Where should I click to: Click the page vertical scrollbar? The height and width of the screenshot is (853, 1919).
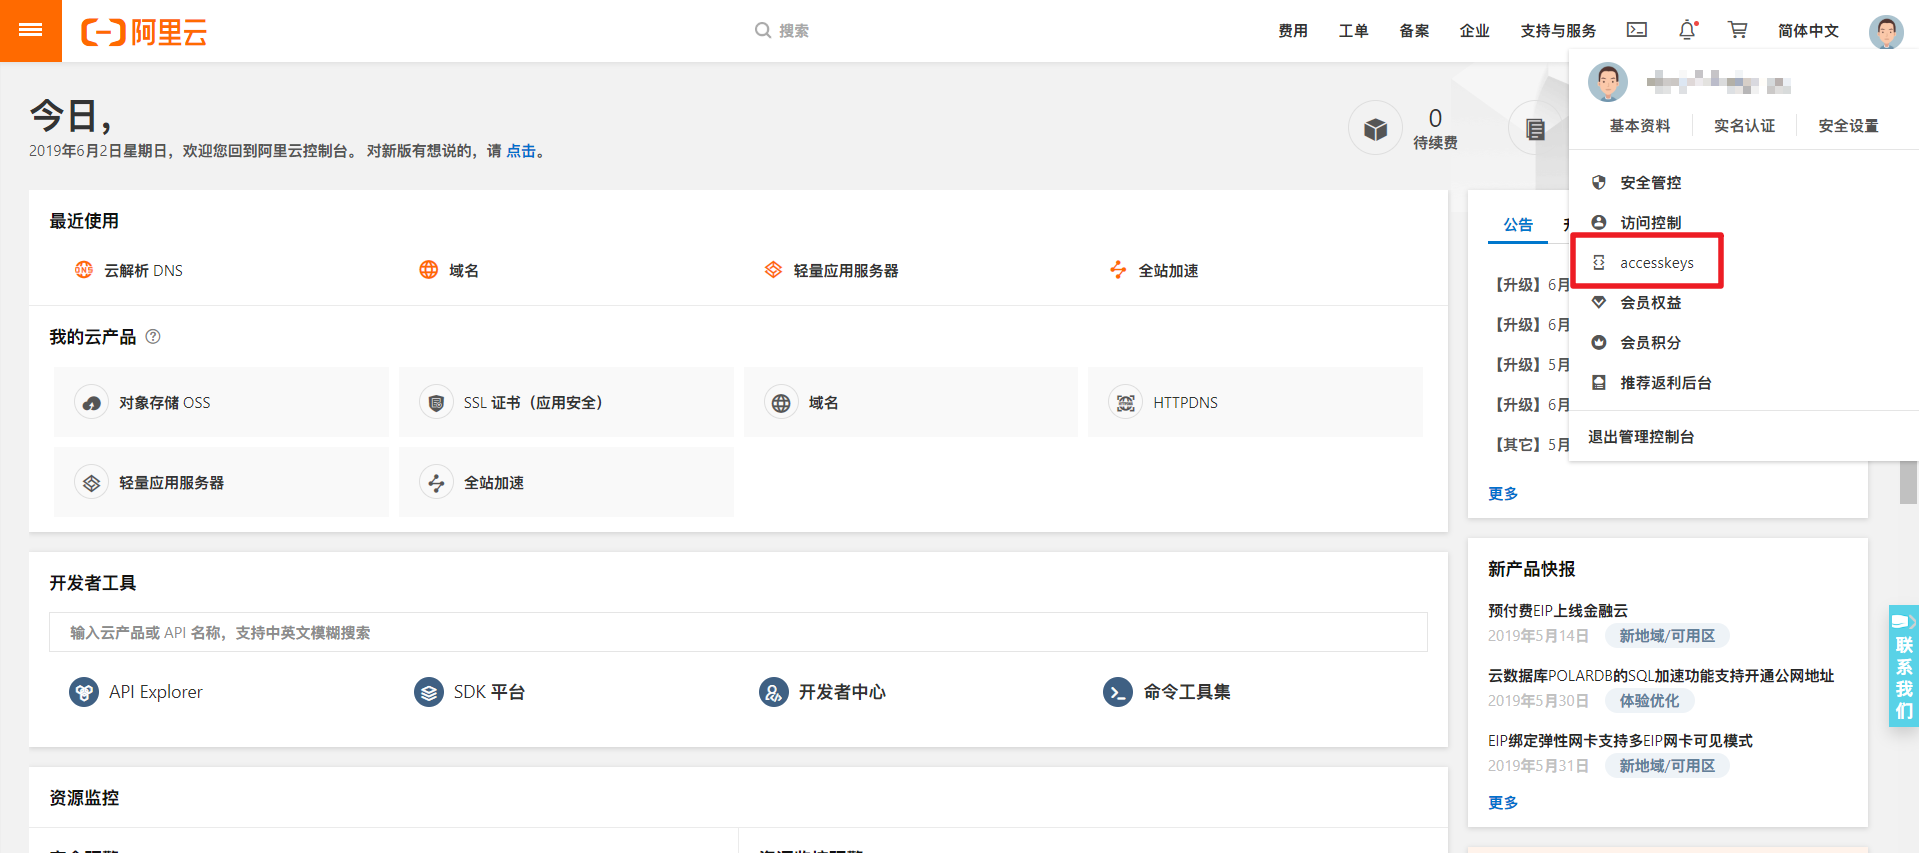tap(1908, 480)
